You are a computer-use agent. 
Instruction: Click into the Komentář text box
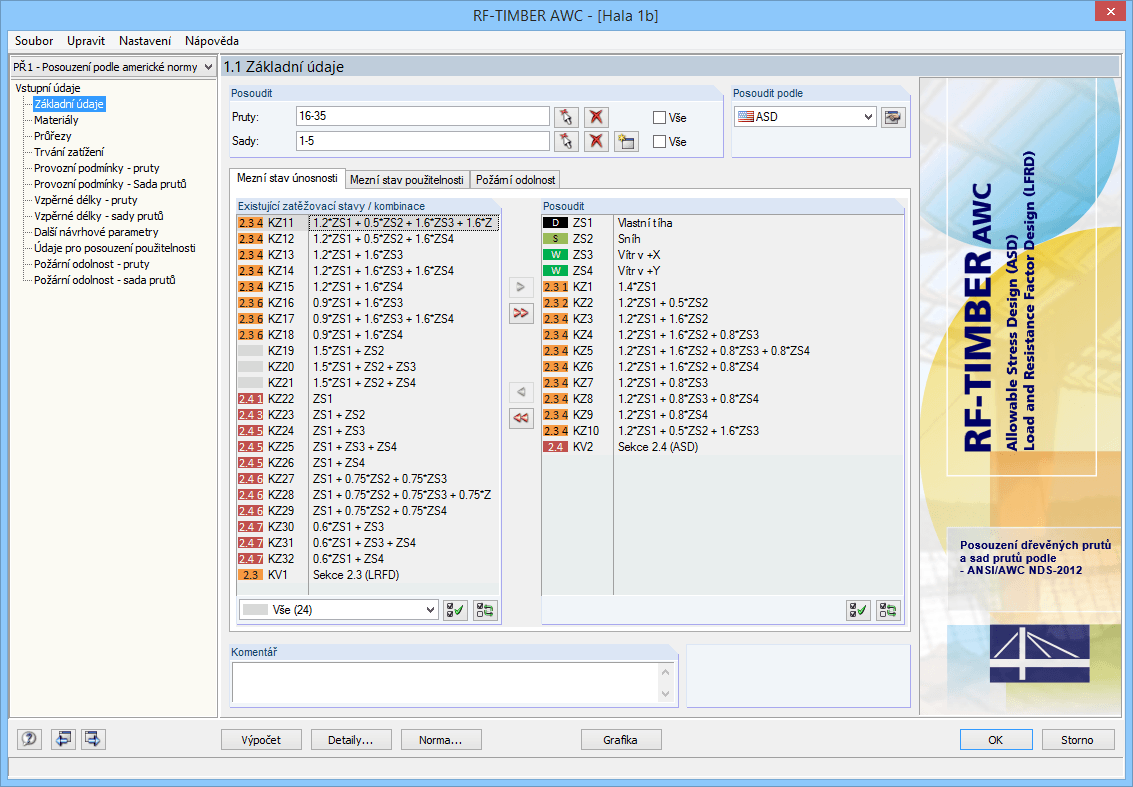point(446,682)
